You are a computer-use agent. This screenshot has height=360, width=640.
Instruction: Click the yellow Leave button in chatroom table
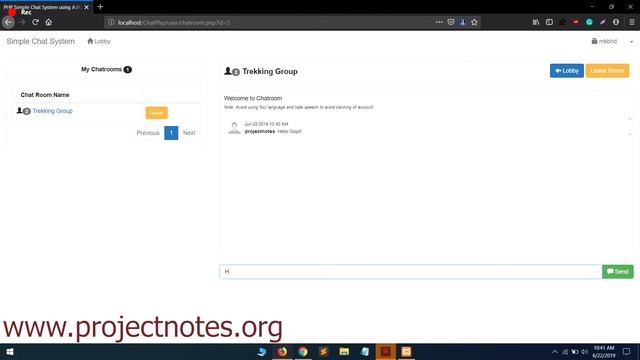coord(156,113)
